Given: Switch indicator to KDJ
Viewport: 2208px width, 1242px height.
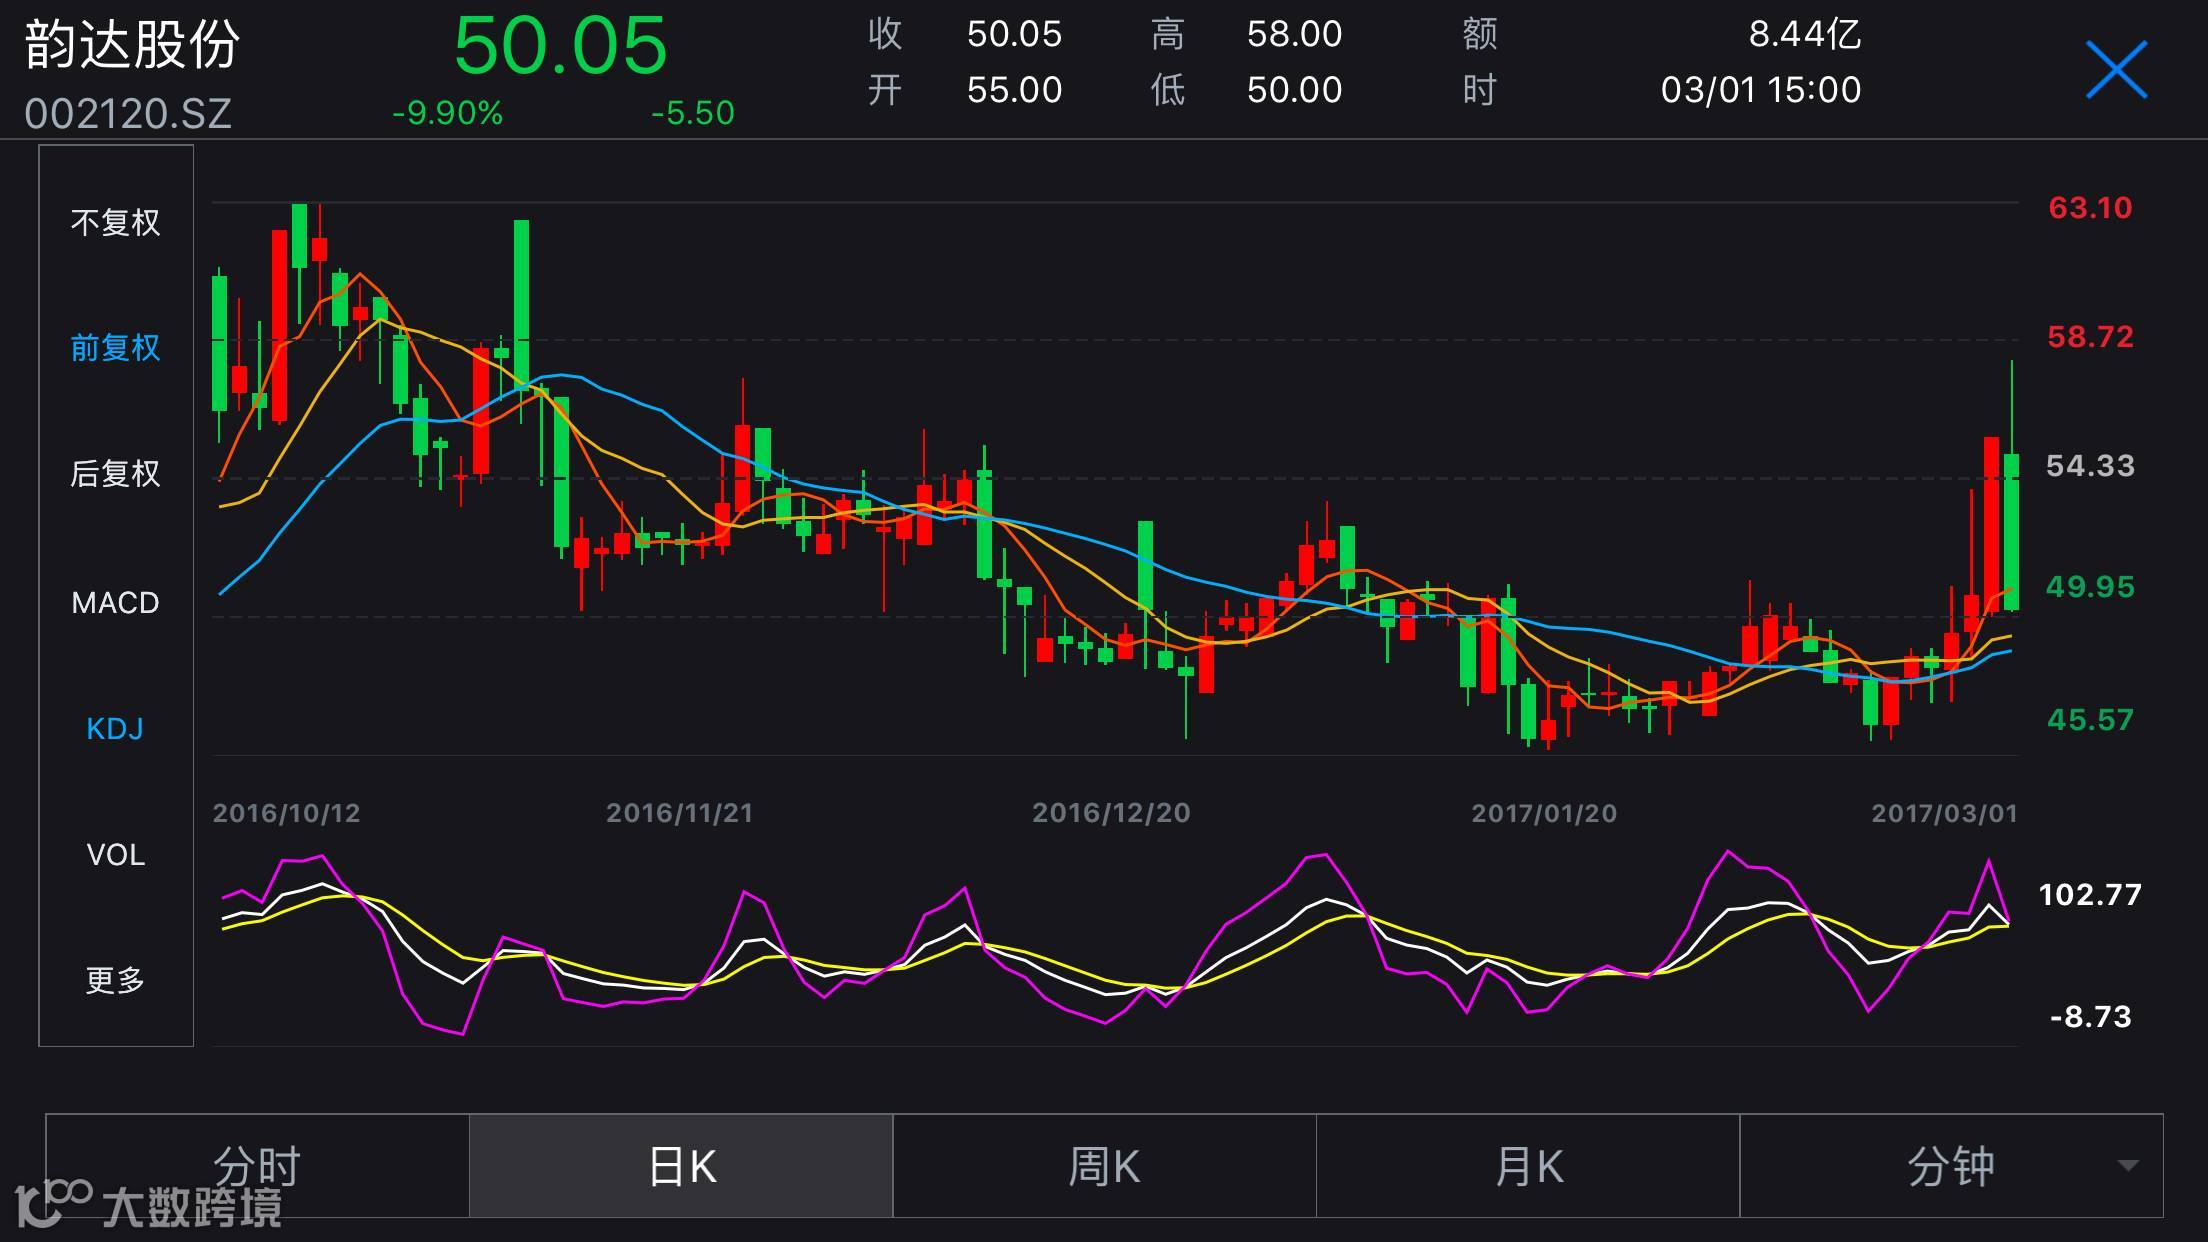Looking at the screenshot, I should pos(115,729).
